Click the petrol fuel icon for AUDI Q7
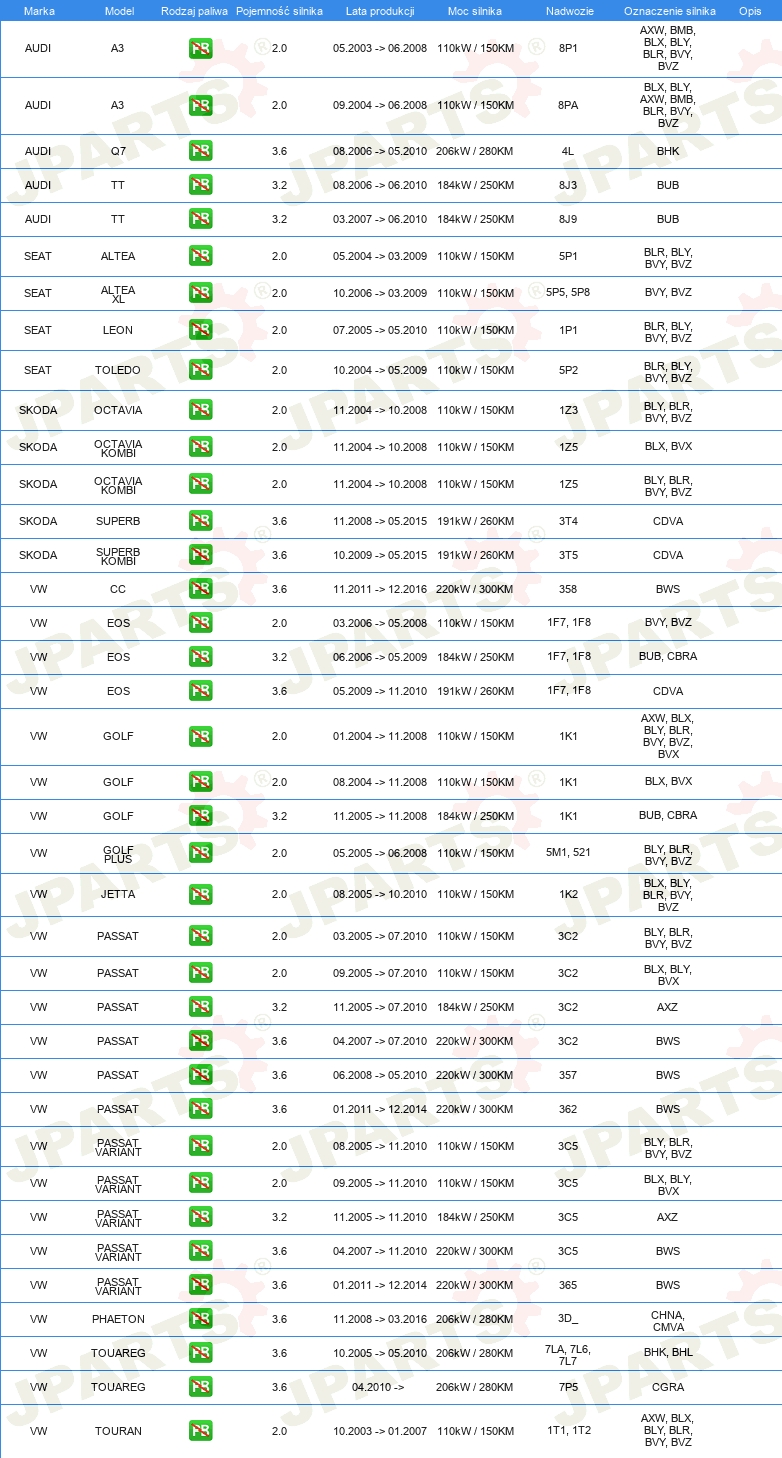Image resolution: width=782 pixels, height=1458 pixels. [x=200, y=151]
